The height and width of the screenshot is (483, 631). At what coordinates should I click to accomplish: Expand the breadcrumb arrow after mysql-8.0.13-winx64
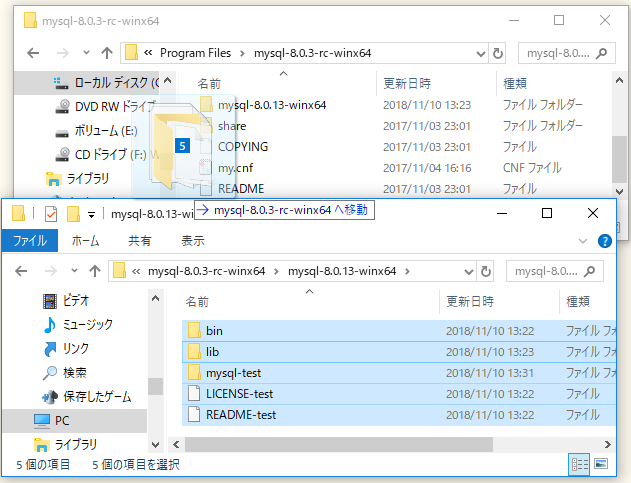click(407, 271)
